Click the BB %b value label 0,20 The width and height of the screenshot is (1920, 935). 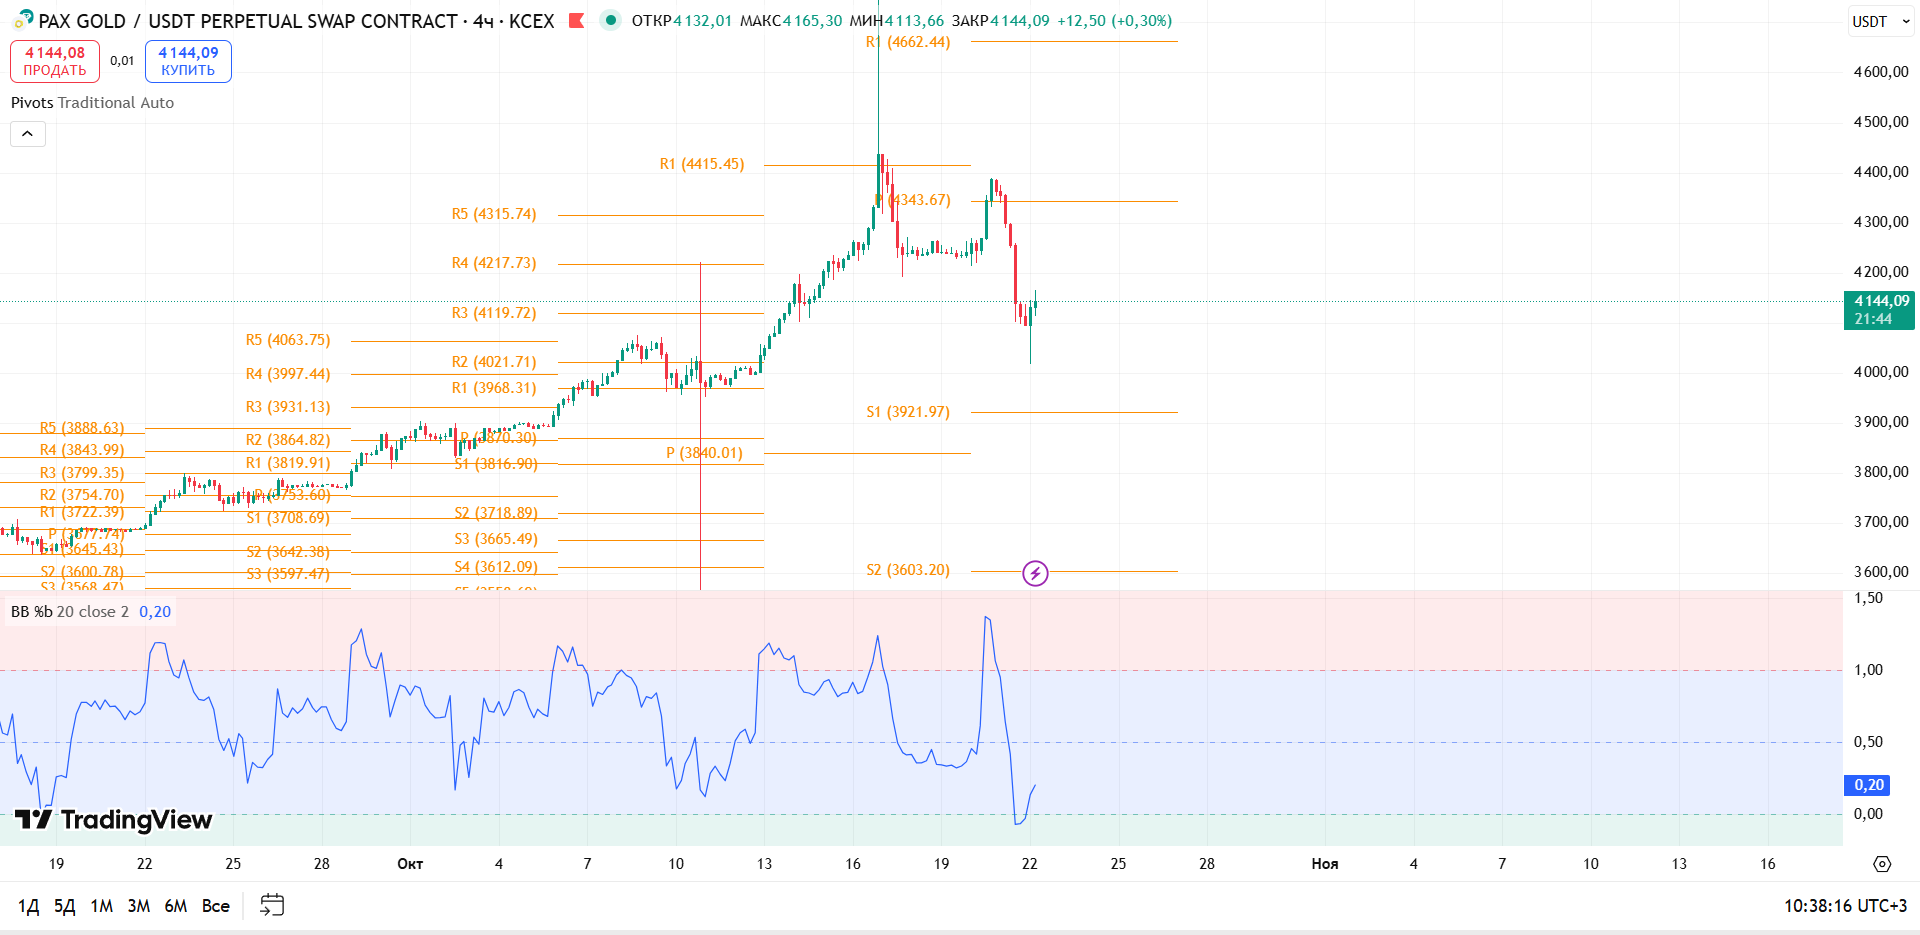click(x=1867, y=785)
